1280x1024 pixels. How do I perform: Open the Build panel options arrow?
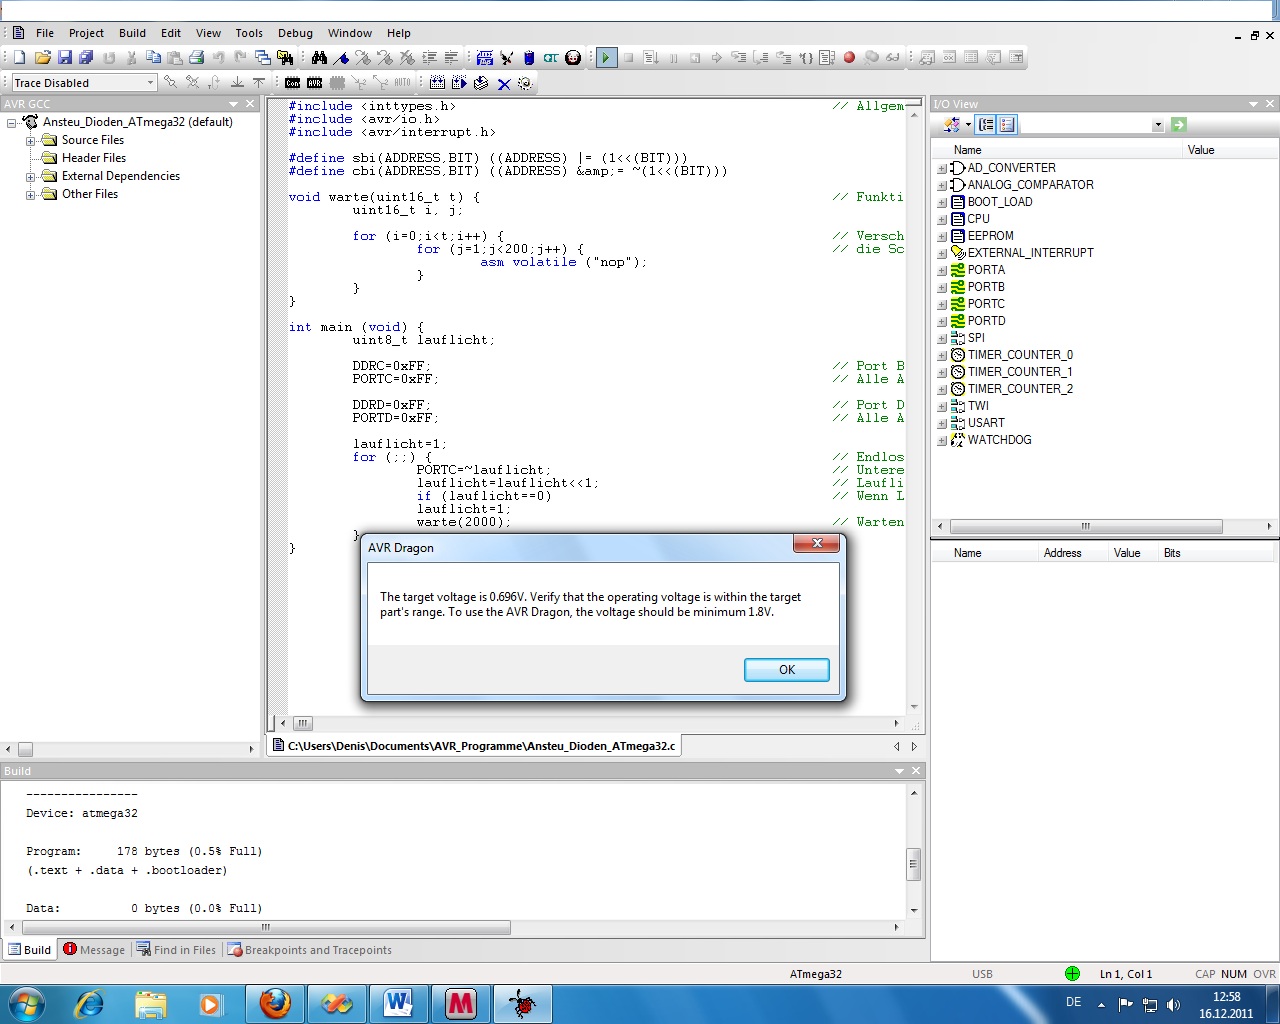coord(899,771)
